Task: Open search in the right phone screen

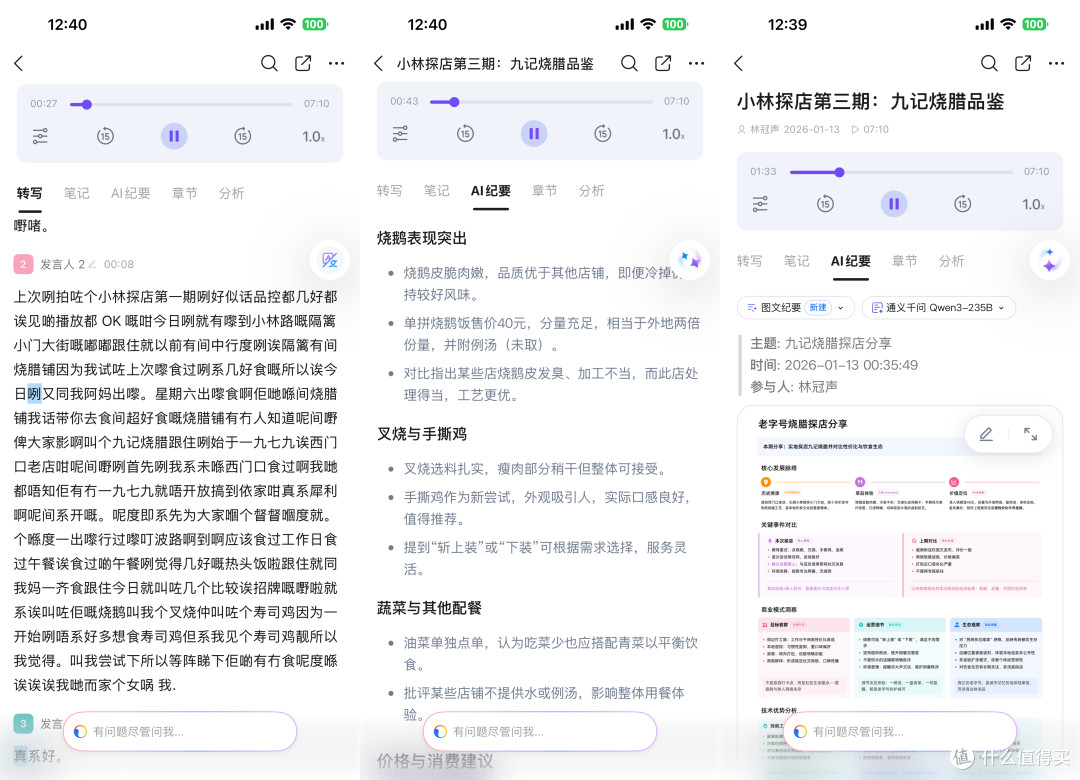Action: (x=989, y=63)
